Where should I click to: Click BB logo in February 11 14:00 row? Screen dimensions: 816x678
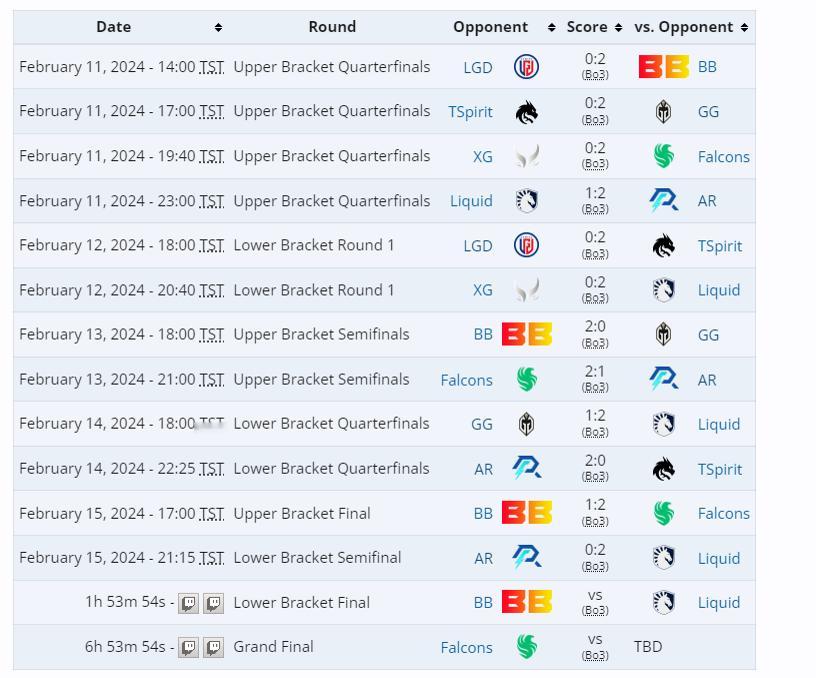coord(664,67)
